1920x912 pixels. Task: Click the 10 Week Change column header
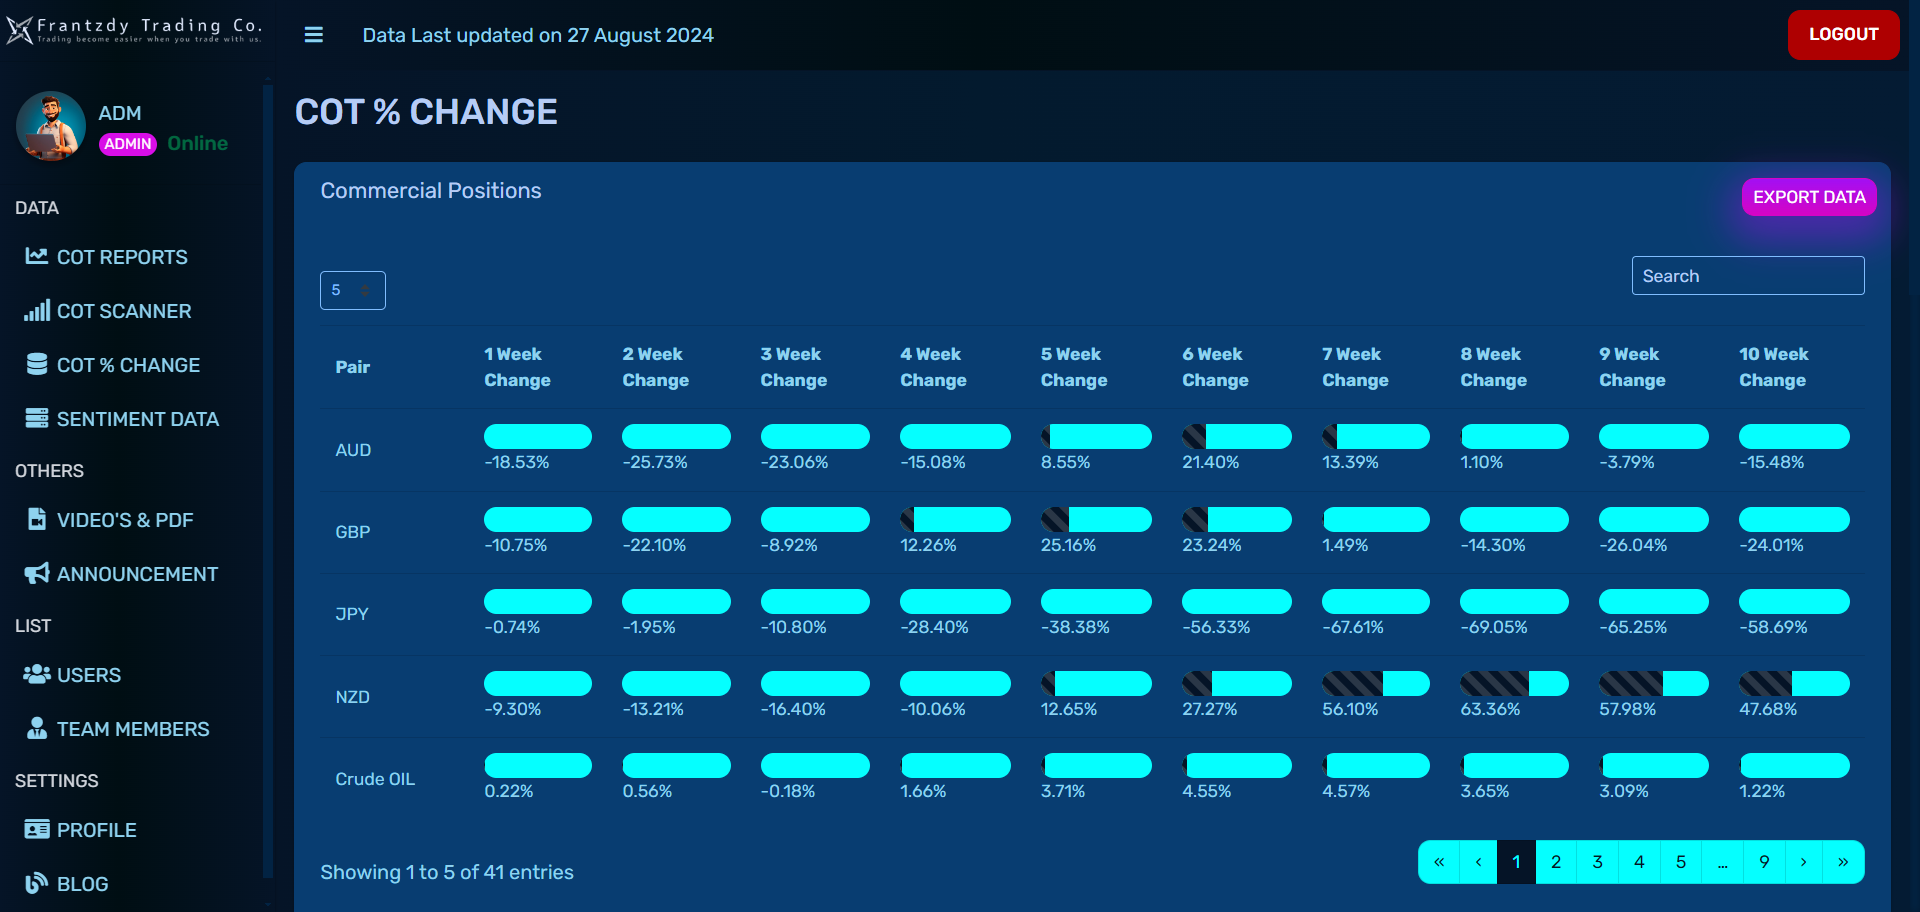(x=1774, y=367)
